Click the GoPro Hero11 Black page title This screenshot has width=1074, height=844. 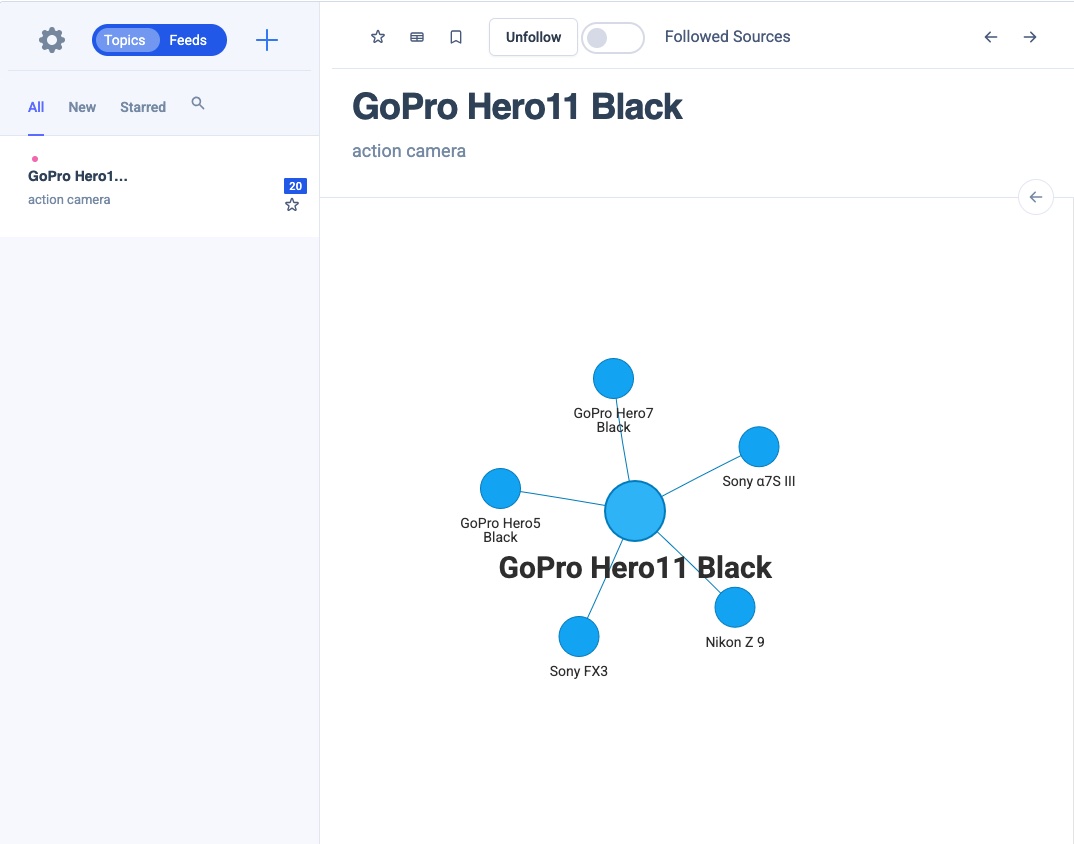point(517,107)
